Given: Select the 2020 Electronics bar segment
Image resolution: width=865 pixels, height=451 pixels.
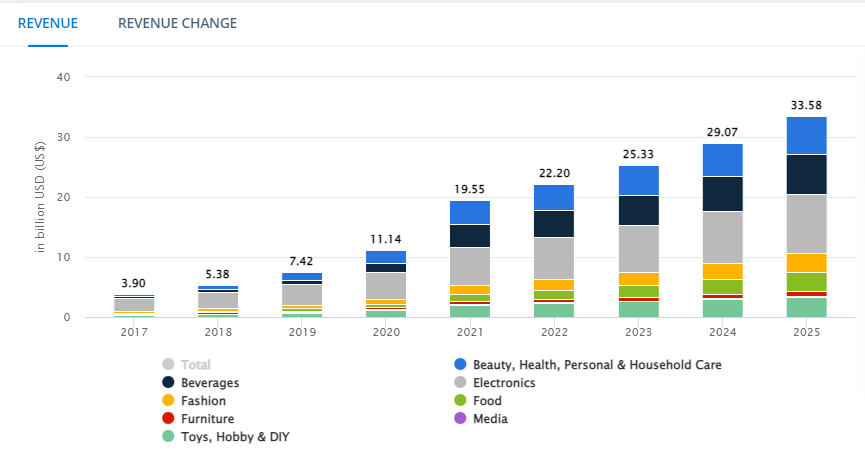Looking at the screenshot, I should coord(386,286).
